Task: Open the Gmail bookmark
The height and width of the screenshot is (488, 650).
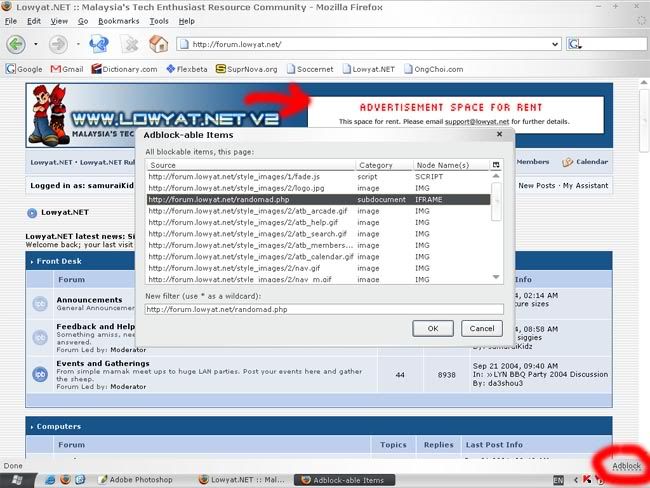Action: (67, 69)
